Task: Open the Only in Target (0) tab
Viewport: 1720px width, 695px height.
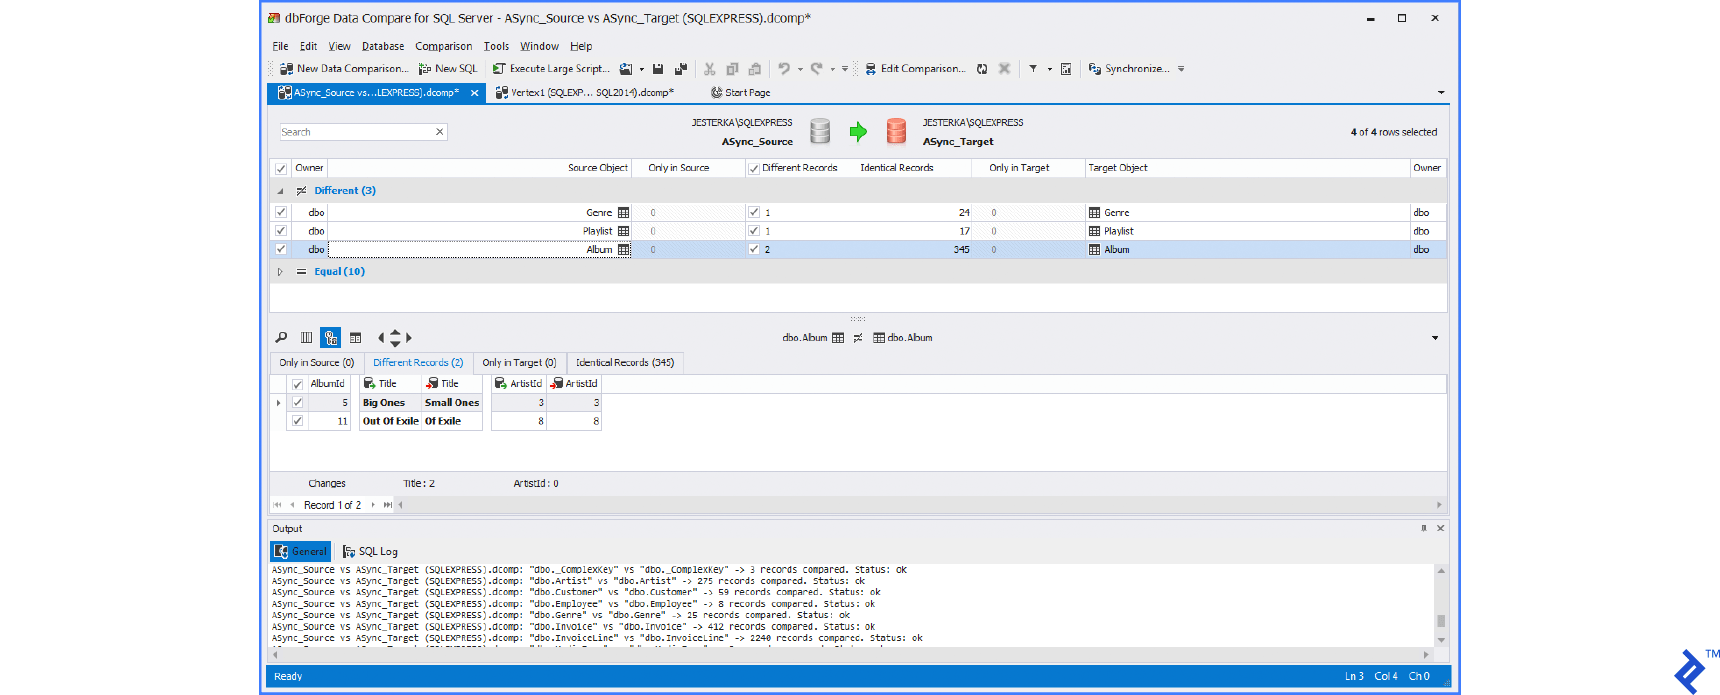Action: point(519,363)
